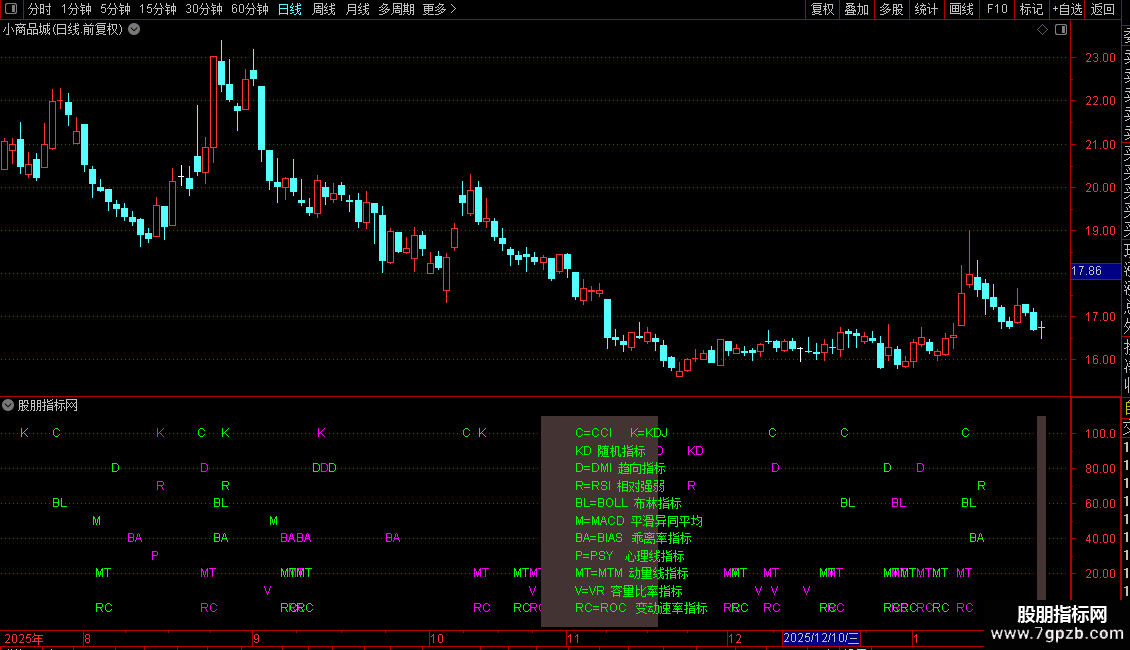
Task: Toggle the sidebar panel icon at top-left
Action: point(11,9)
